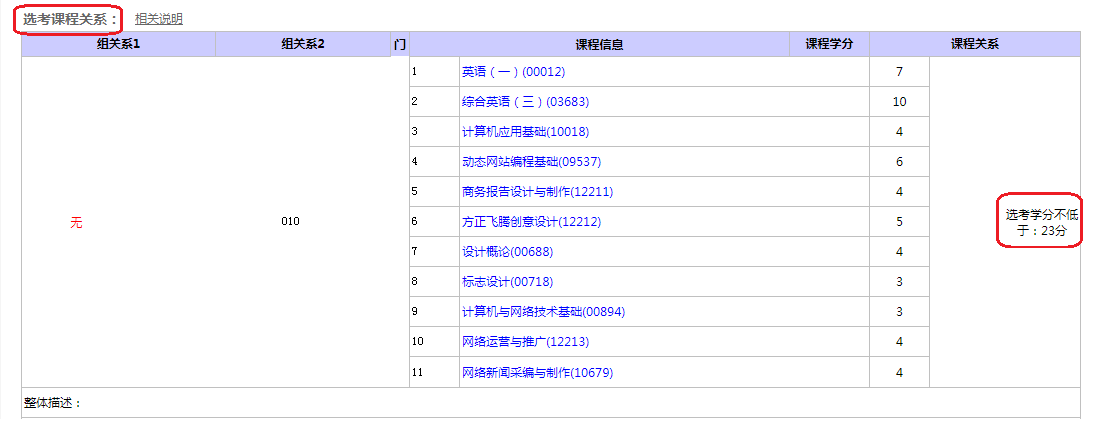Click the 010 group relation cell
The image size is (1106, 442).
click(x=291, y=222)
